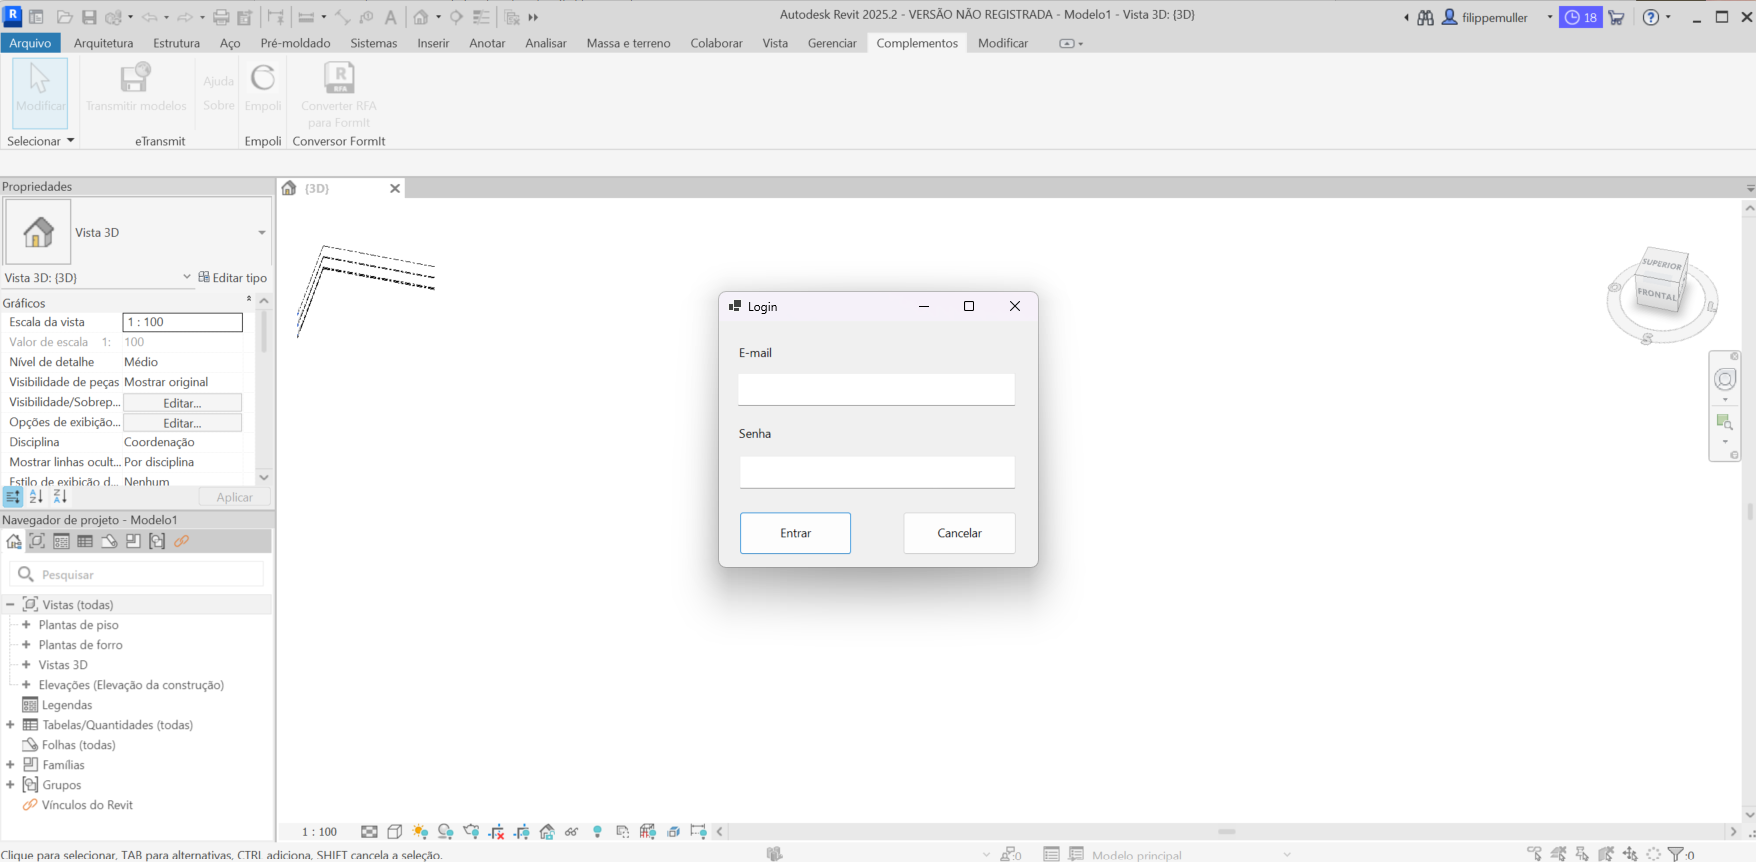
Task: Expand the Elevações tree node
Action: tap(26, 685)
